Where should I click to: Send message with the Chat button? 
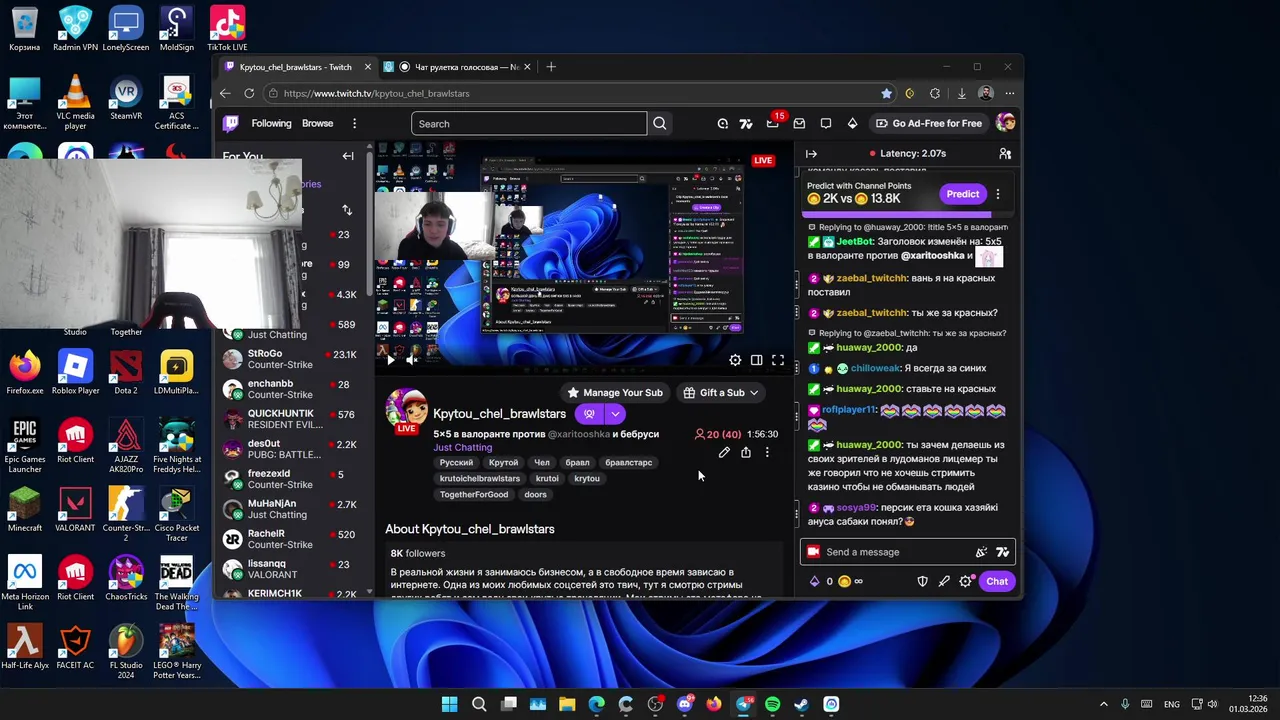coord(997,581)
